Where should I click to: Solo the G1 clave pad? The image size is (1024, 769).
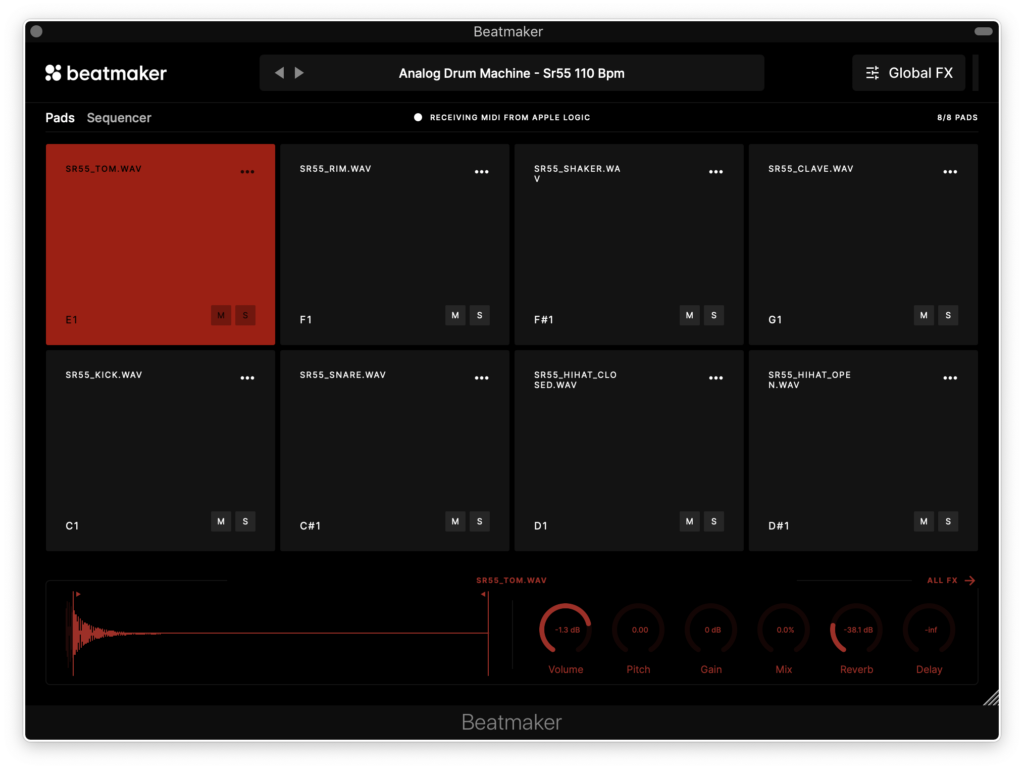click(x=948, y=315)
